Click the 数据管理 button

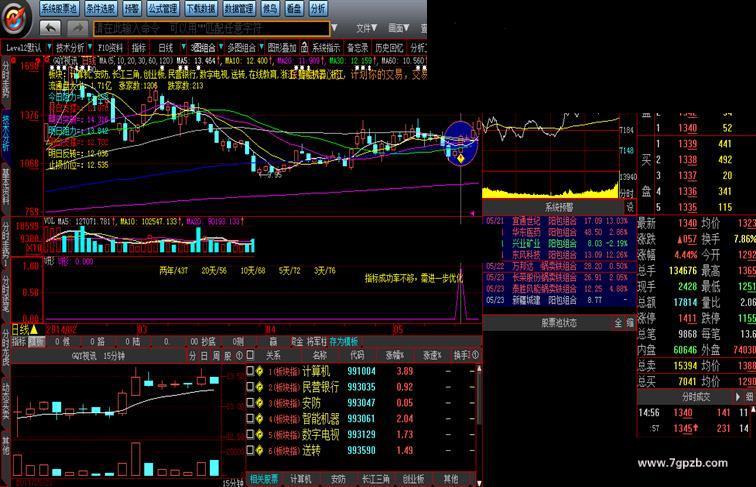pyautogui.click(x=239, y=8)
